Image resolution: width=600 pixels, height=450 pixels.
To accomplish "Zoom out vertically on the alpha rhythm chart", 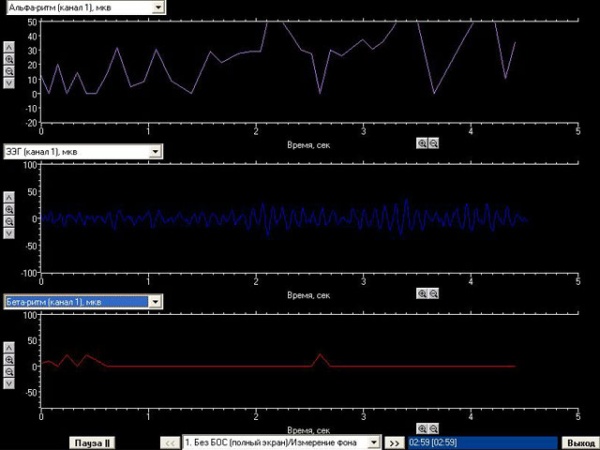I will [9, 71].
